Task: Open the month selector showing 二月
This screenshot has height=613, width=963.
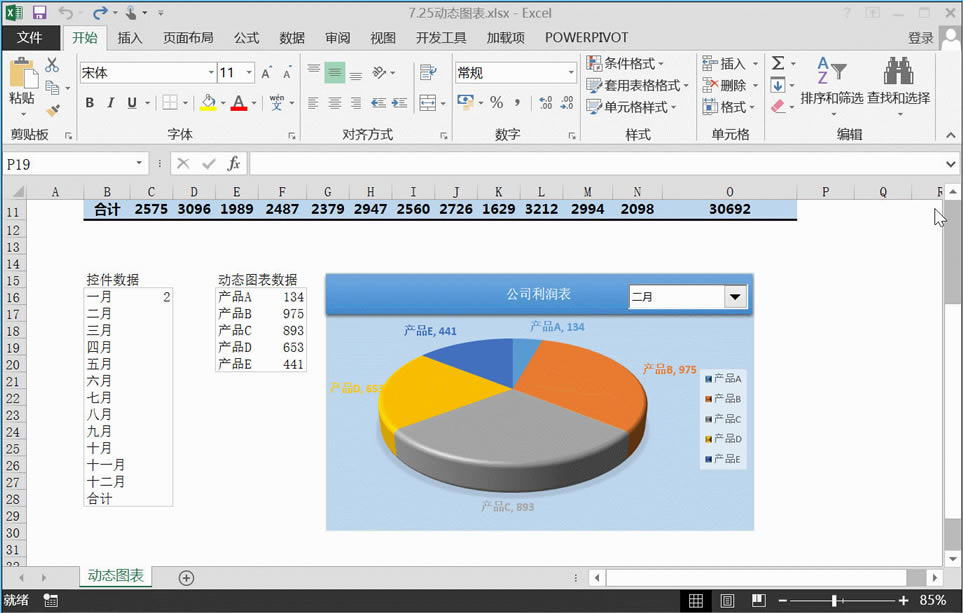Action: (736, 296)
